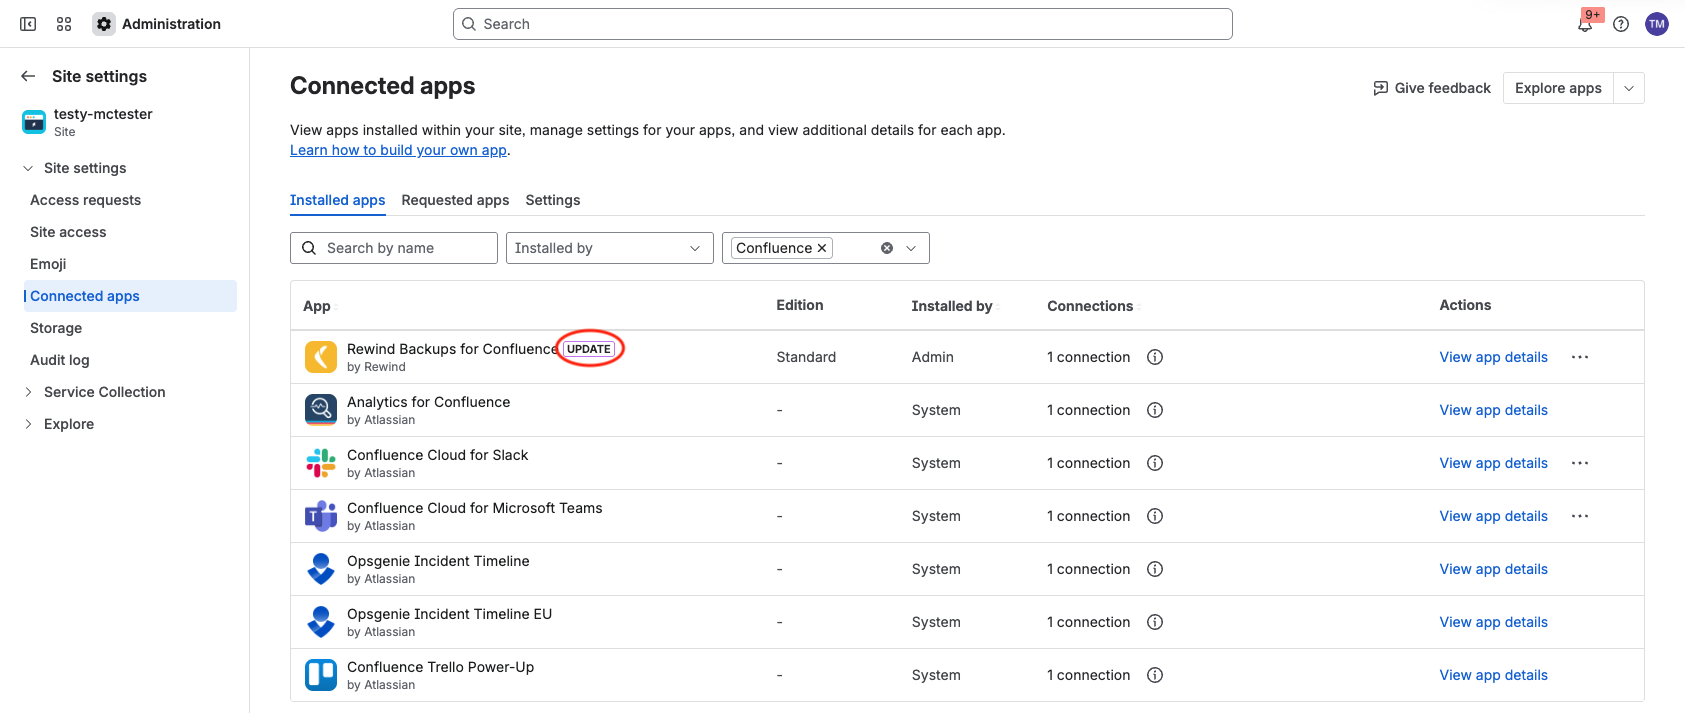Viewport: 1685px width, 713px height.
Task: Switch to the Installed apps tab
Action: pyautogui.click(x=337, y=200)
